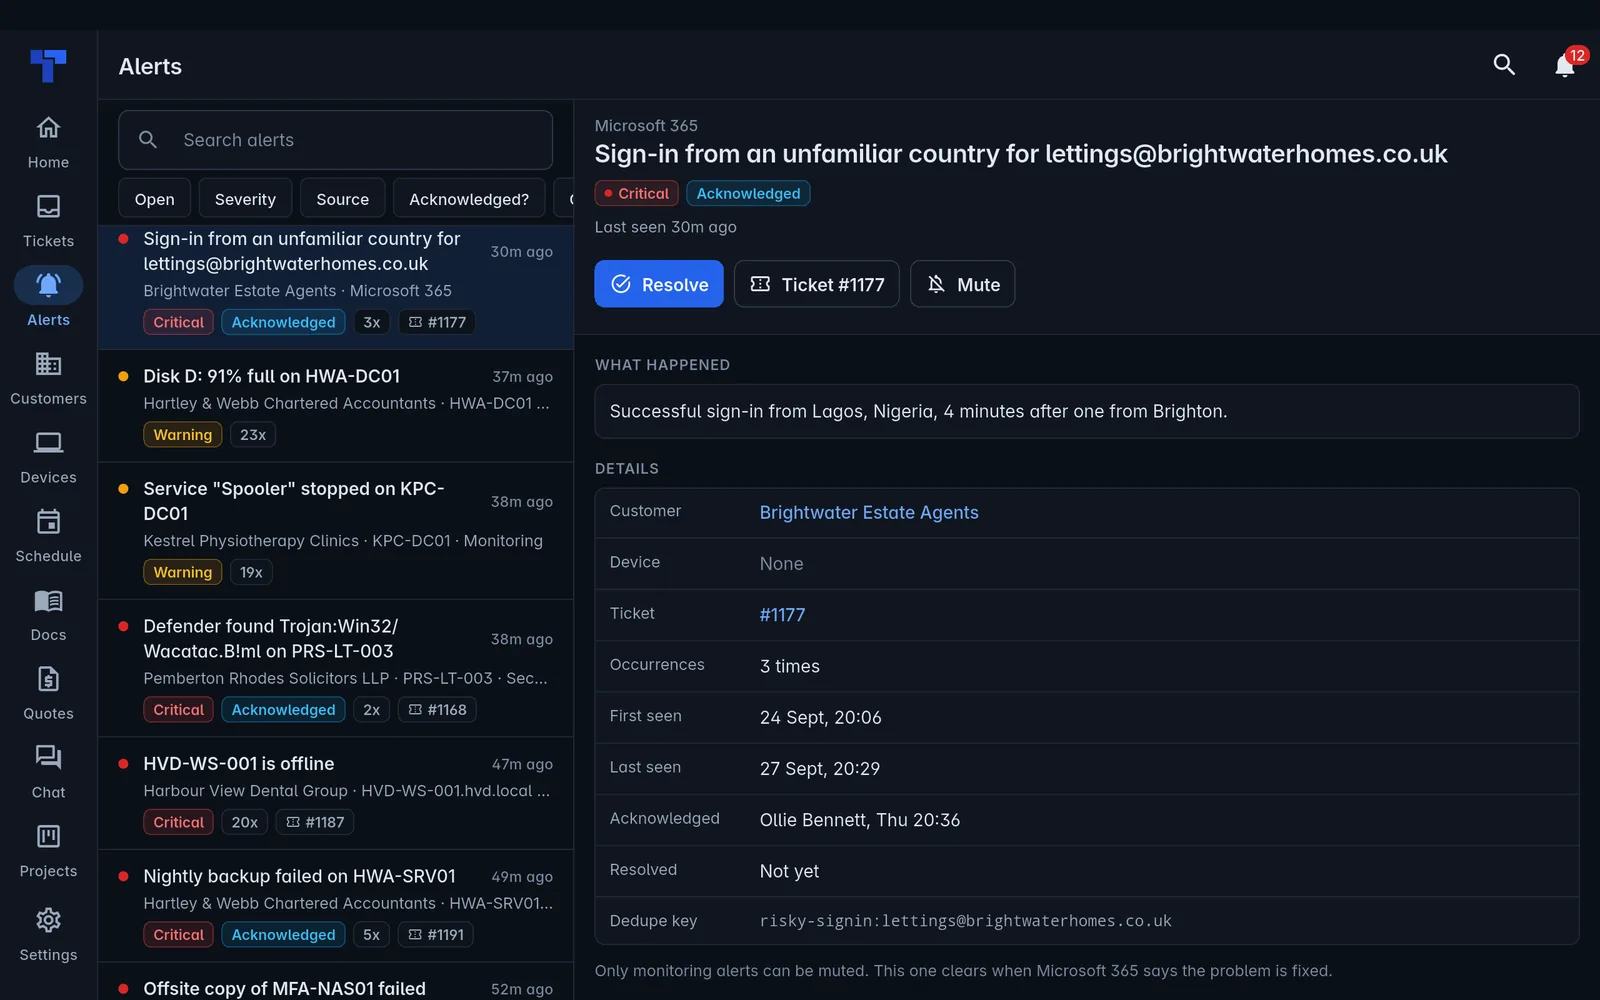Image resolution: width=1600 pixels, height=1000 pixels.
Task: Open global search magnifier icon
Action: 1504,65
